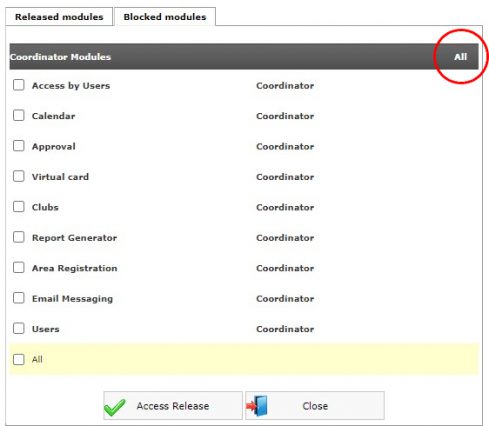Check the Access by Users checkbox
This screenshot has width=489, height=426.
19,85
